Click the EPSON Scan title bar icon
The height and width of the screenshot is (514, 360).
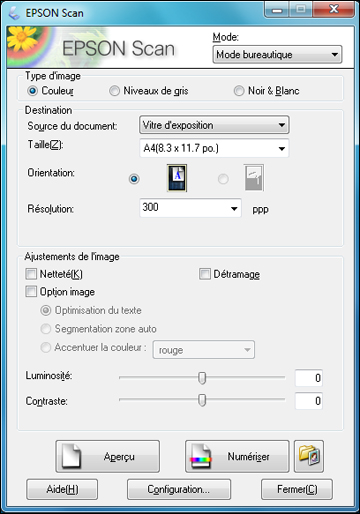coord(14,13)
